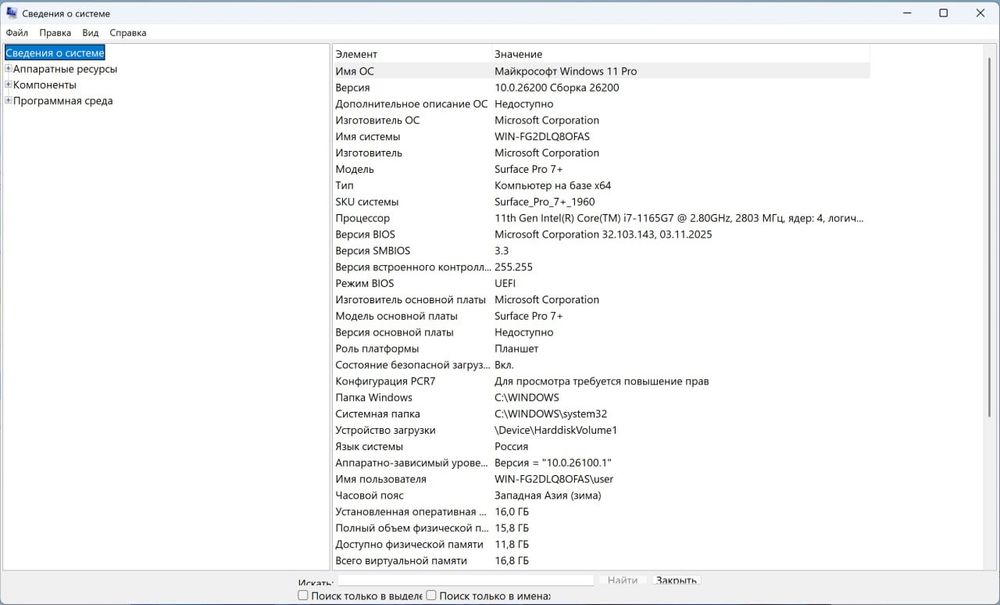Select the Процессор row

click(x=601, y=218)
